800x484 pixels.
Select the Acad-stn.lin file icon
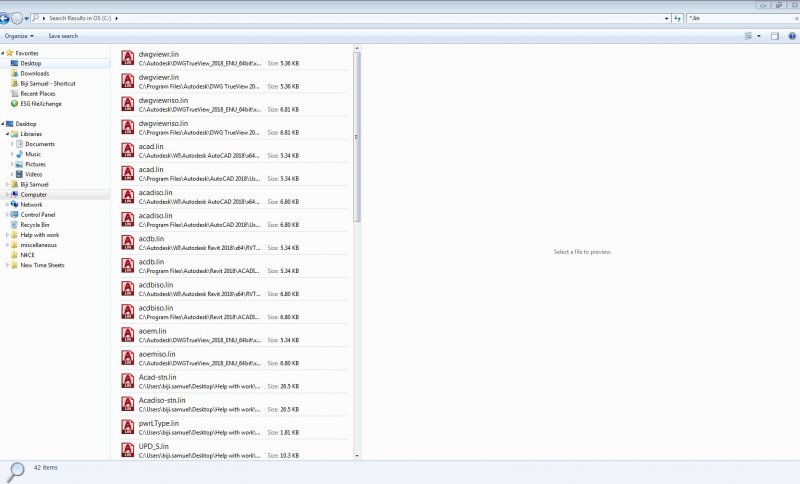128,381
